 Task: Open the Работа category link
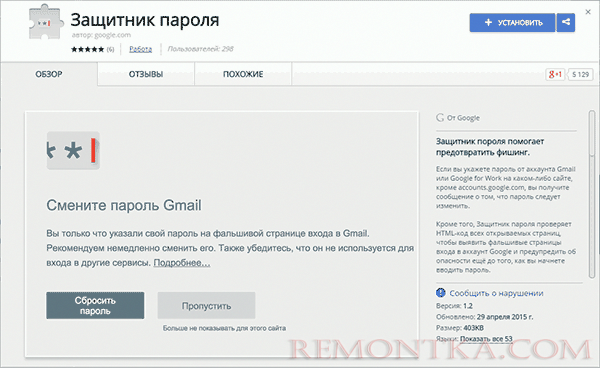[x=140, y=49]
